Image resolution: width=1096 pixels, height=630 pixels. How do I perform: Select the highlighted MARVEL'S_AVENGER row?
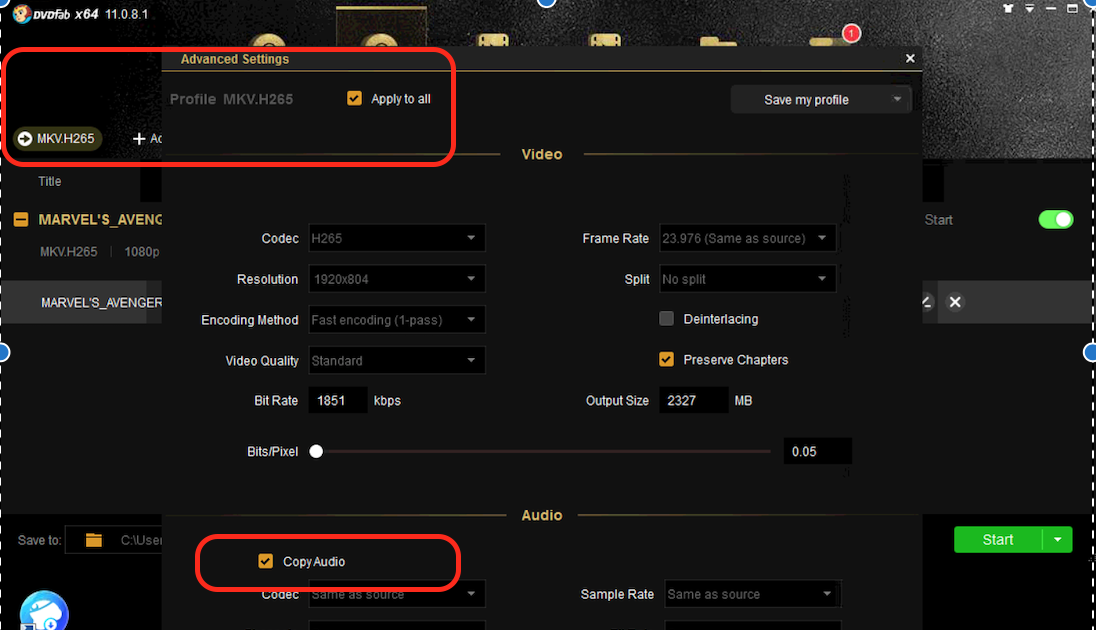tap(81, 302)
